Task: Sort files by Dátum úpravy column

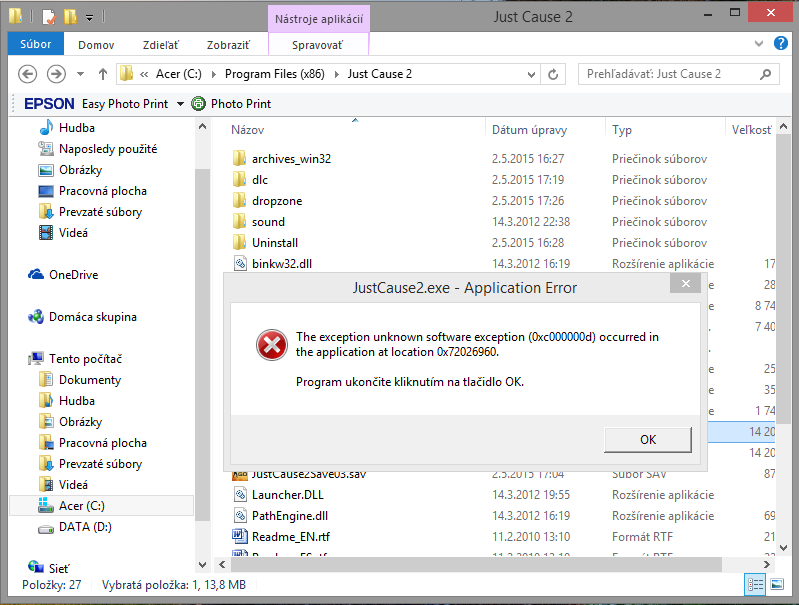Action: pos(529,130)
